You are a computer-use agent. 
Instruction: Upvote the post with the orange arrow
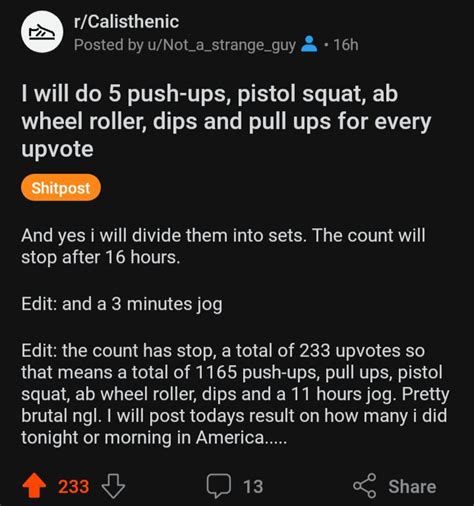[34, 486]
